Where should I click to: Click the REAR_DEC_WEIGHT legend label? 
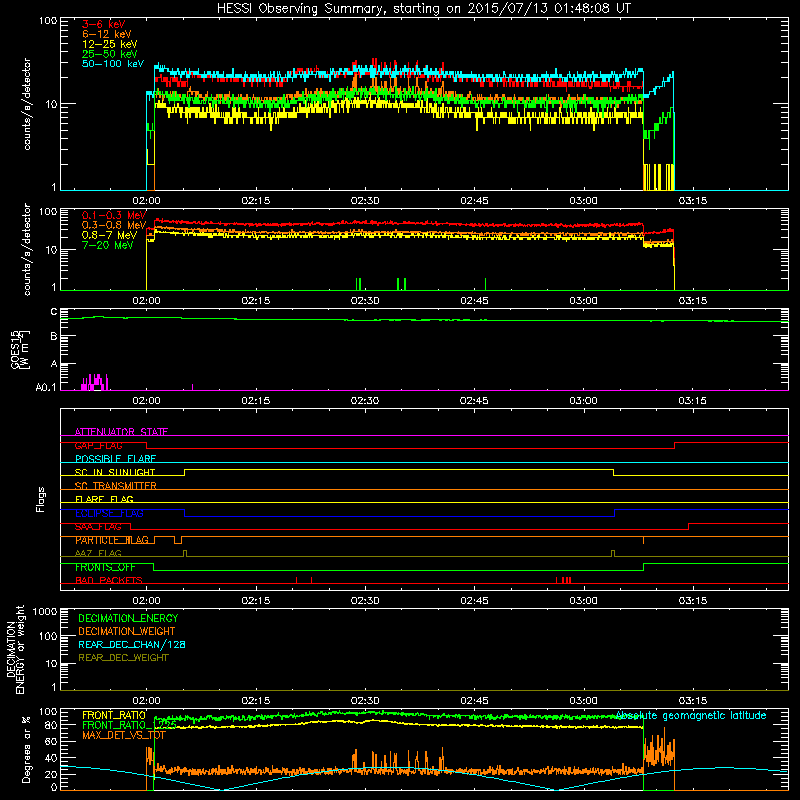(x=123, y=658)
